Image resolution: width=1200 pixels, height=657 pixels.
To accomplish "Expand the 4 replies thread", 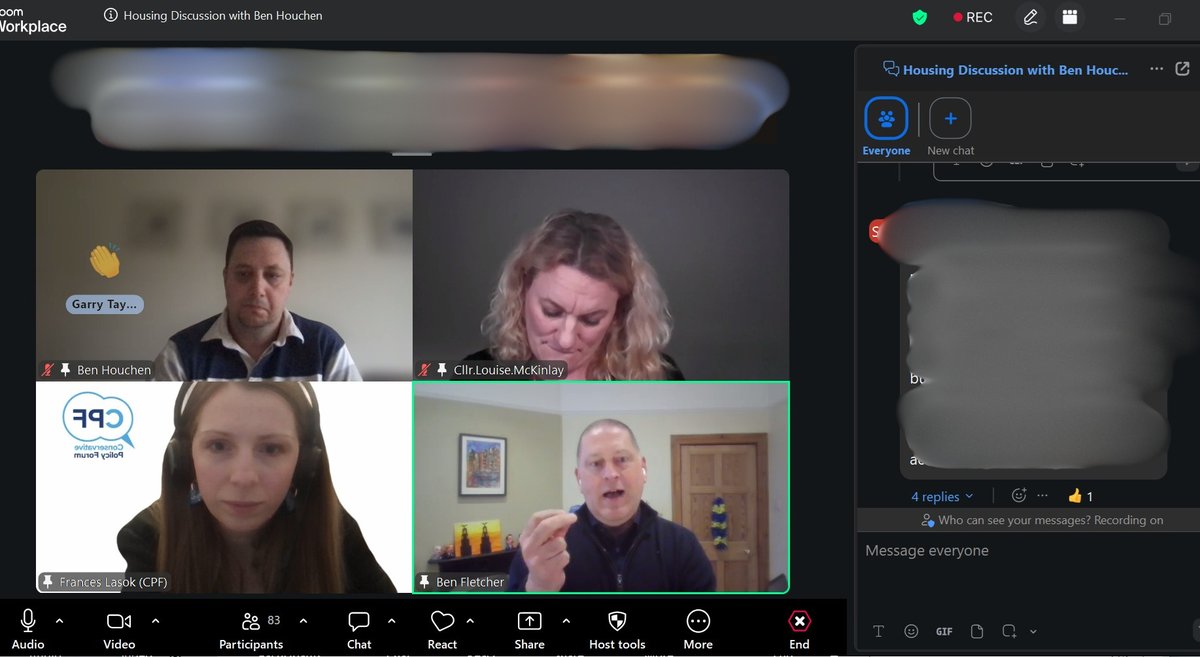I will pyautogui.click(x=942, y=496).
